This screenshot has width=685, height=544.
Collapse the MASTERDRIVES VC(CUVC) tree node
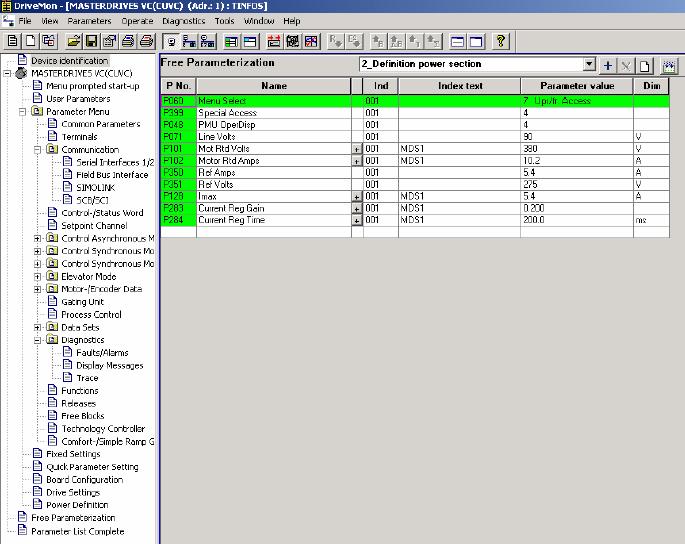click(x=7, y=73)
